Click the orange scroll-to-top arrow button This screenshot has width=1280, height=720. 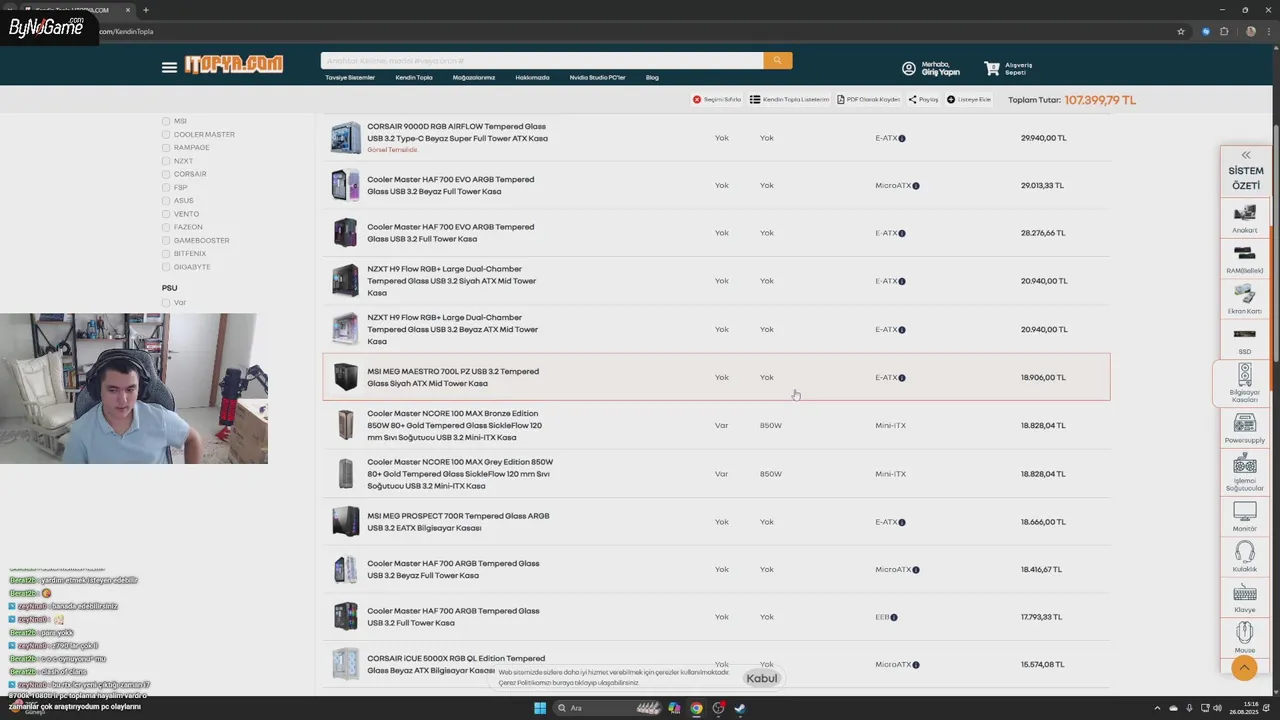1244,667
